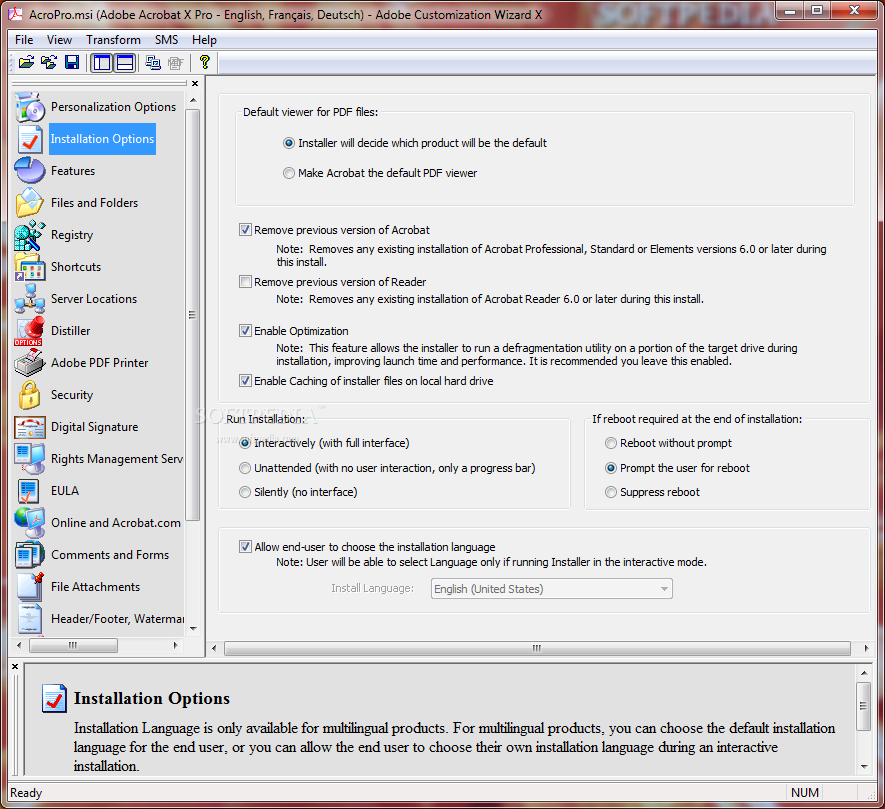Open the SMS menu
The height and width of the screenshot is (809, 885).
click(167, 40)
